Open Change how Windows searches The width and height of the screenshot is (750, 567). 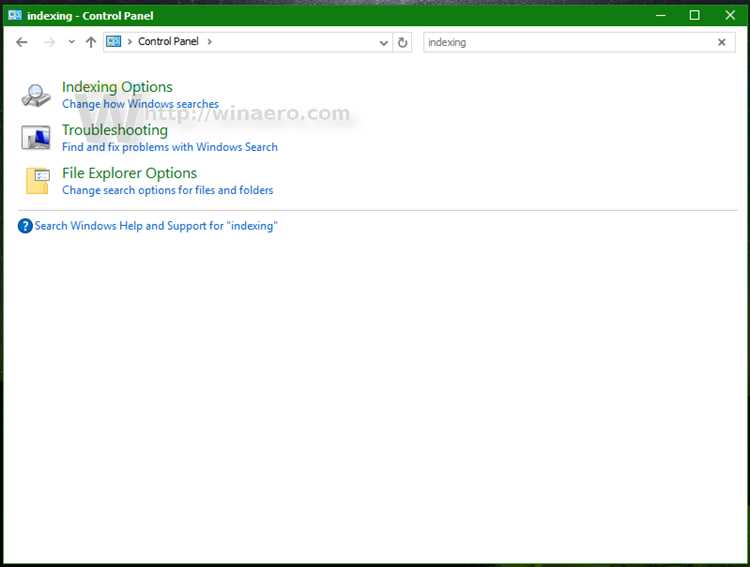(x=140, y=104)
